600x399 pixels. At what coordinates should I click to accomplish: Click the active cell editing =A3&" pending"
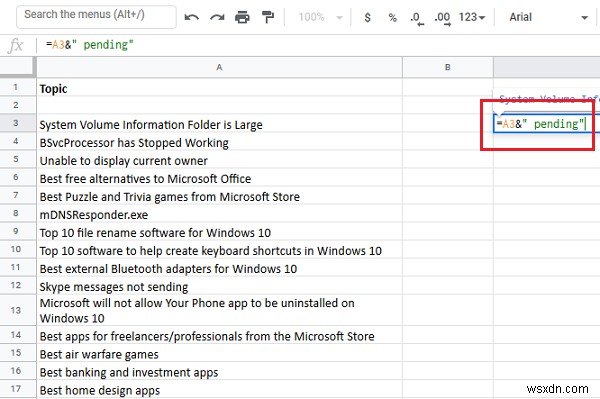[546, 123]
